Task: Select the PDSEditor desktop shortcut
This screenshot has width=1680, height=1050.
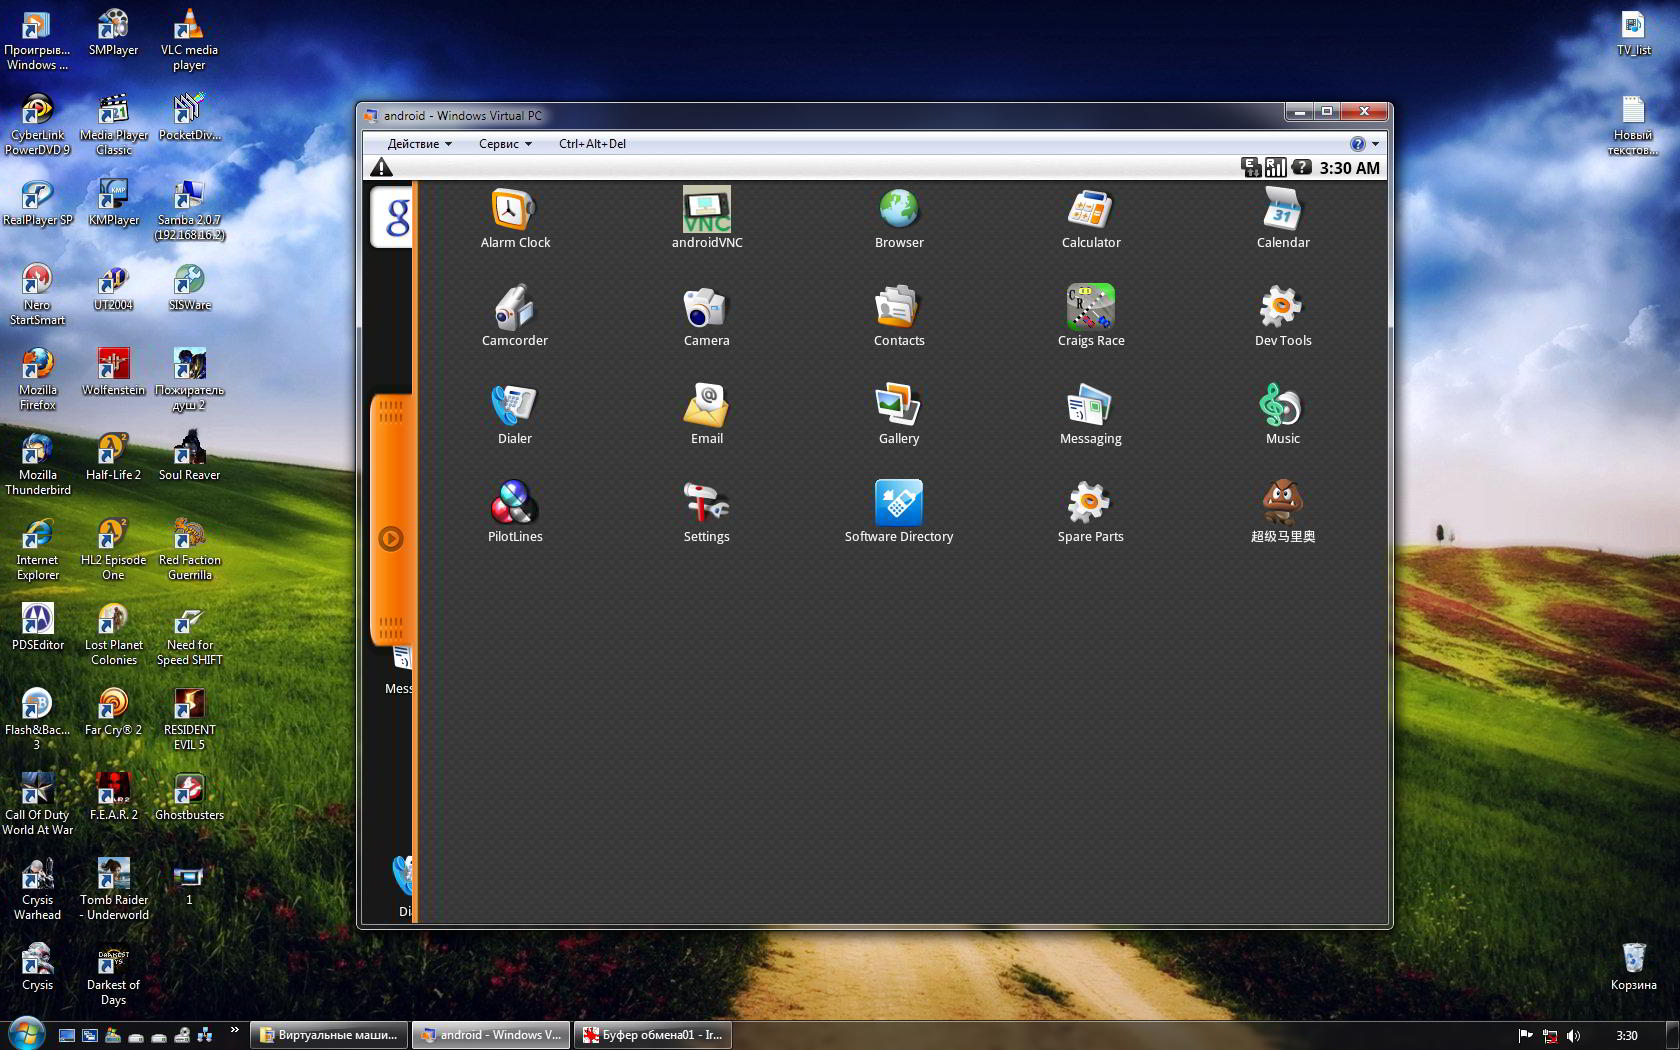Action: pyautogui.click(x=38, y=628)
